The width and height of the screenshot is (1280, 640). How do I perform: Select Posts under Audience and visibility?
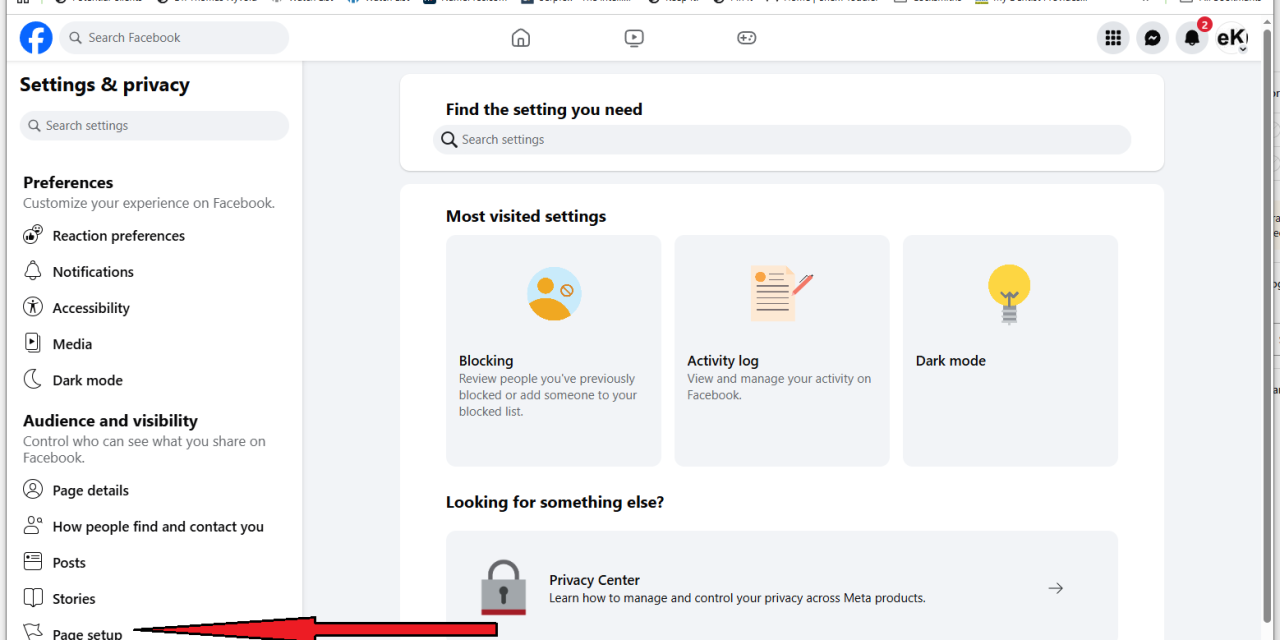[x=70, y=562]
